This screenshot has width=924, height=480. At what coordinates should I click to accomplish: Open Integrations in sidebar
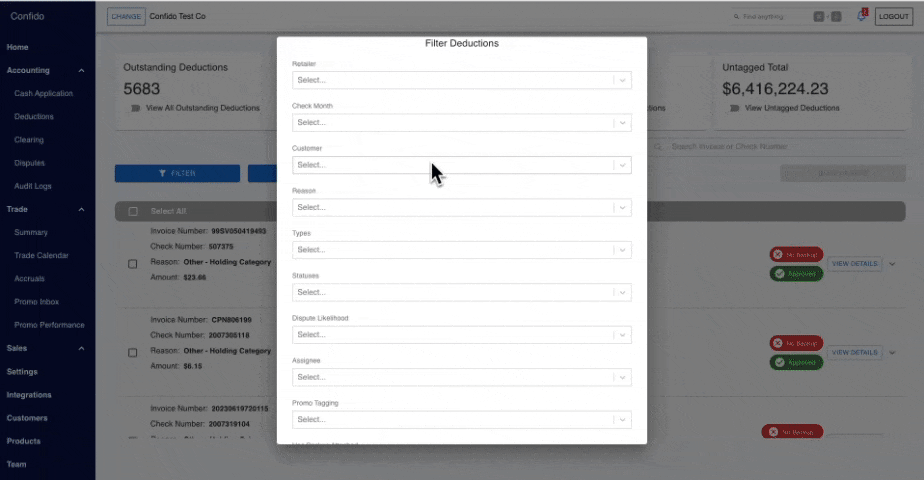[29, 395]
